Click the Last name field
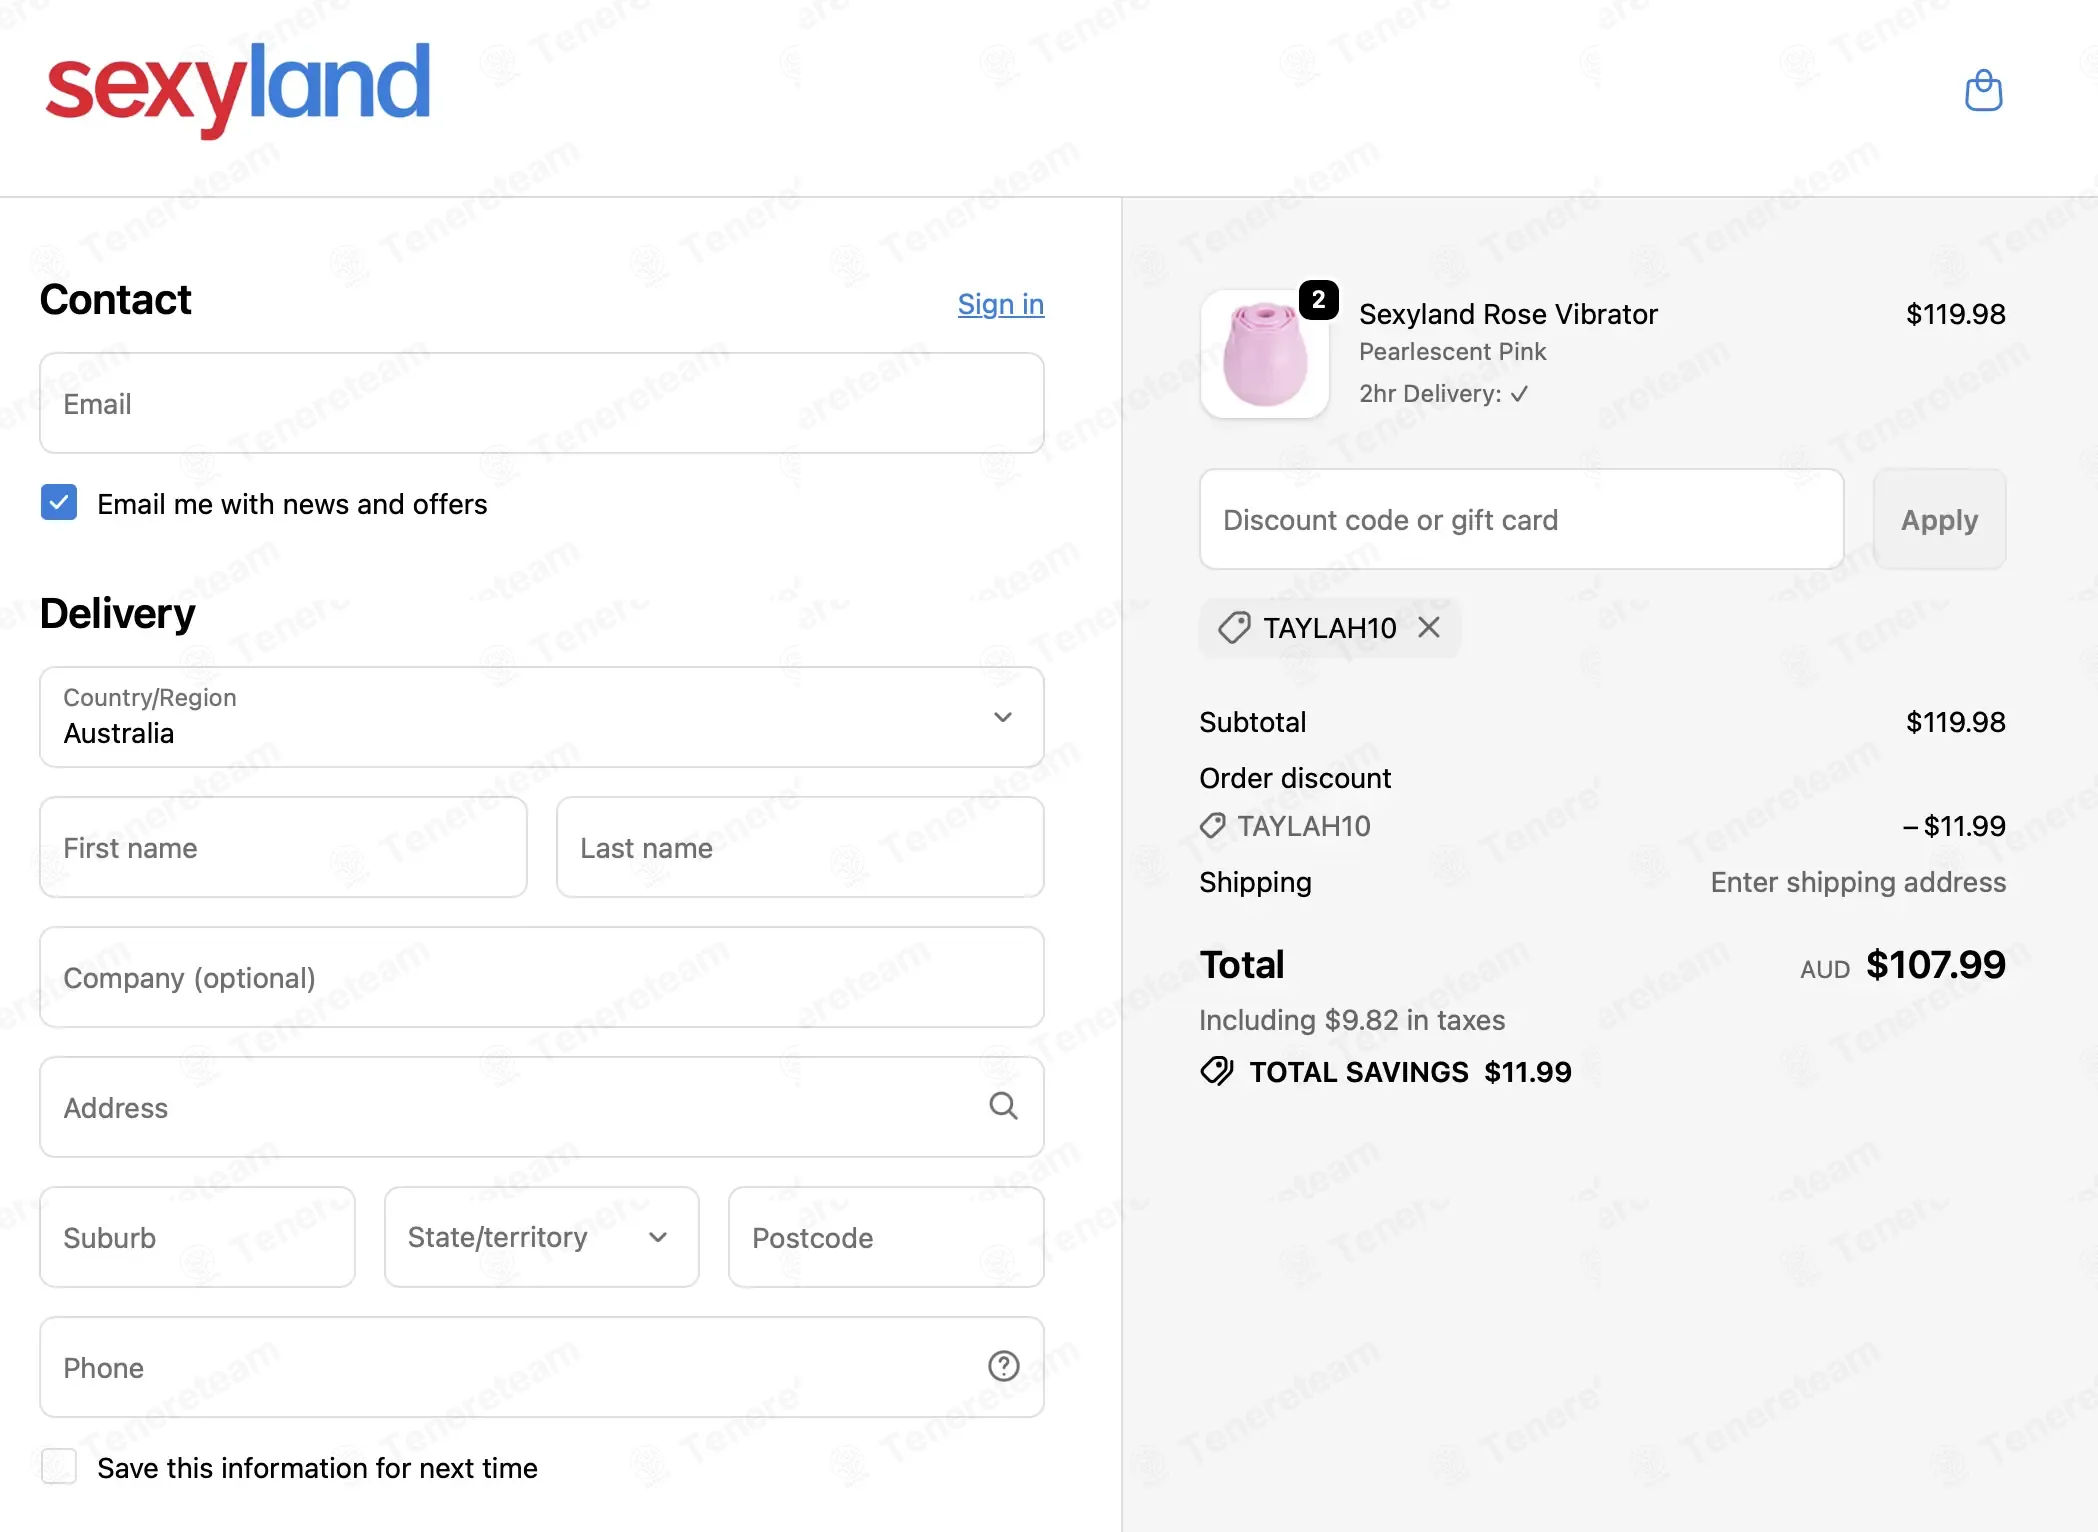Image resolution: width=2098 pixels, height=1532 pixels. [800, 847]
